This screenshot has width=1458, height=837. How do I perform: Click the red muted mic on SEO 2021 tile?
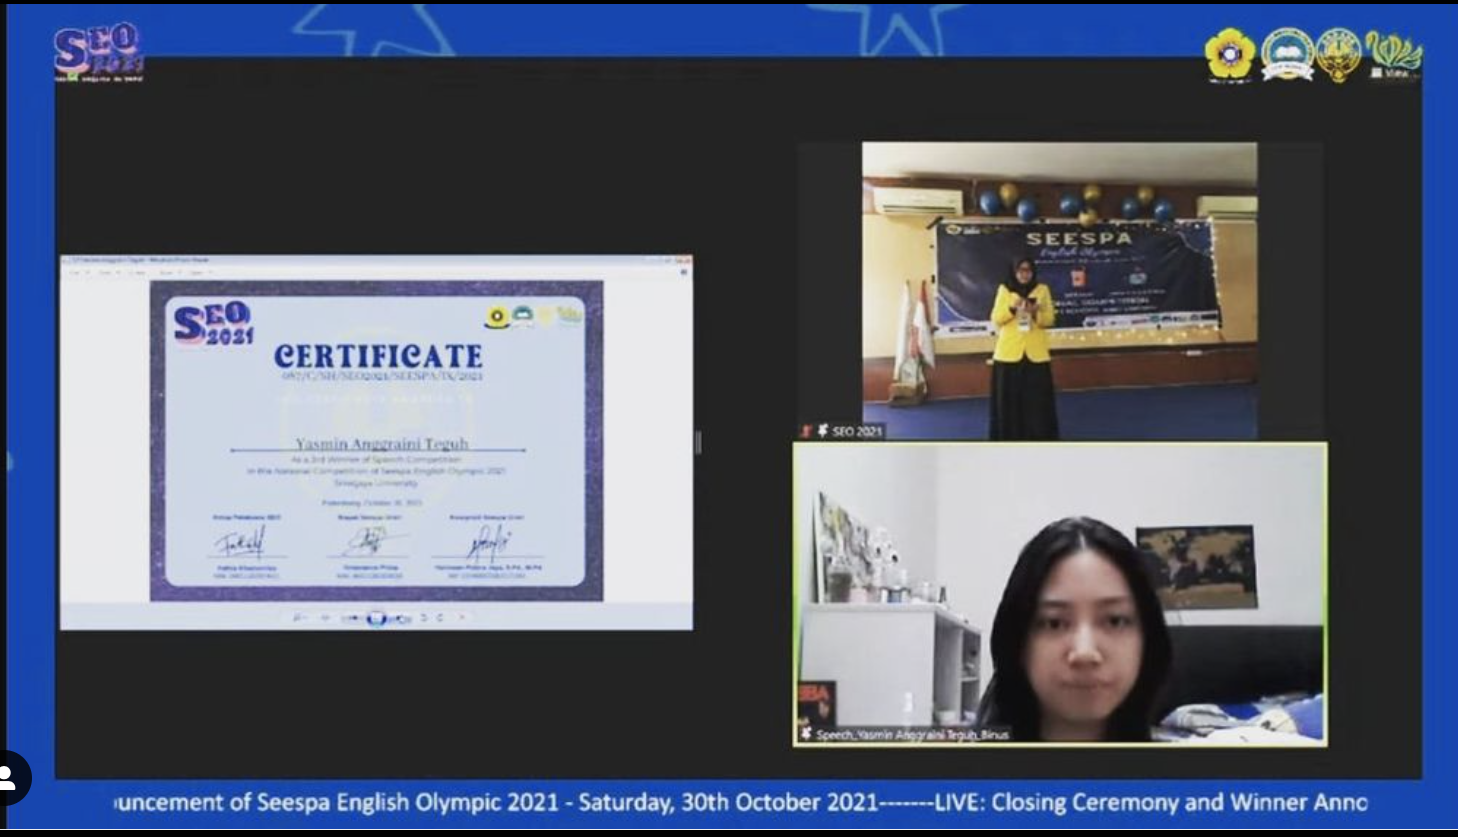pyautogui.click(x=806, y=431)
